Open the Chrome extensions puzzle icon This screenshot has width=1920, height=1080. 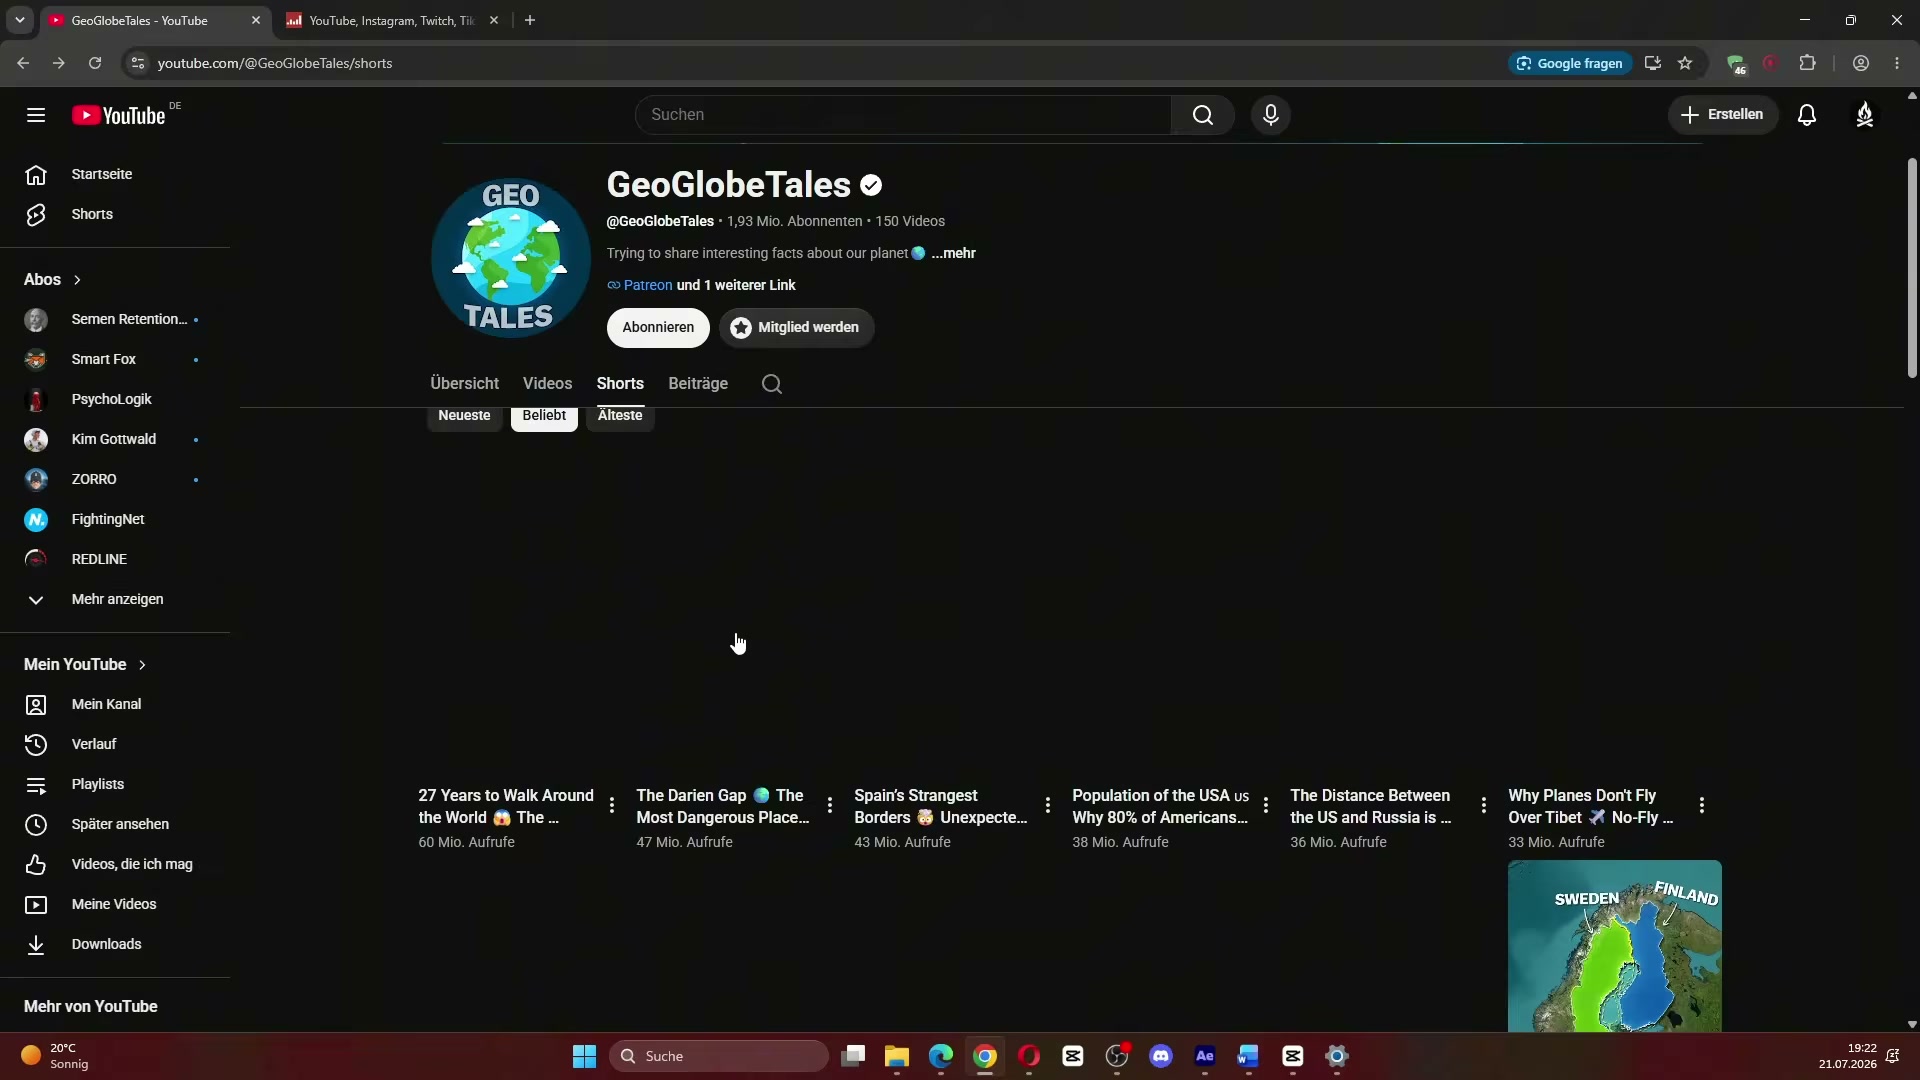[x=1807, y=63]
